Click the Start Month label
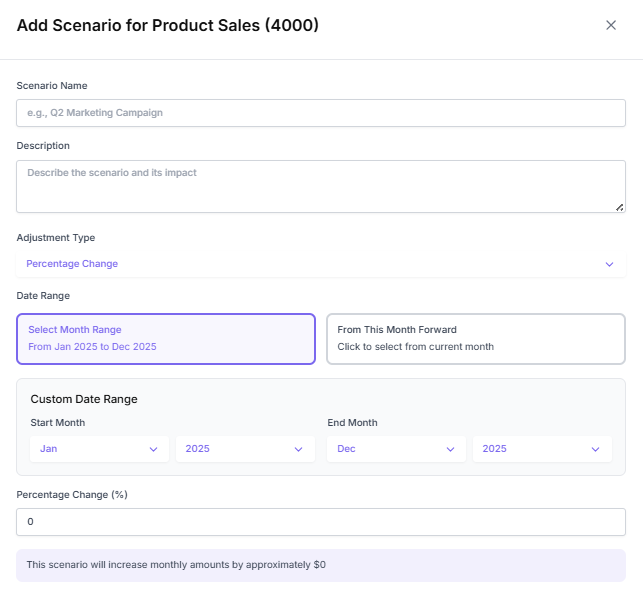 pyautogui.click(x=58, y=423)
